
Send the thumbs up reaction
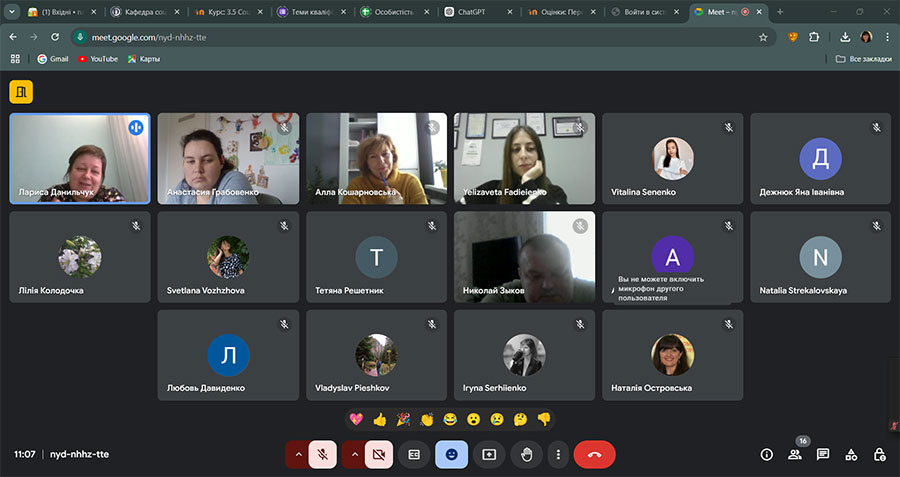(x=379, y=419)
